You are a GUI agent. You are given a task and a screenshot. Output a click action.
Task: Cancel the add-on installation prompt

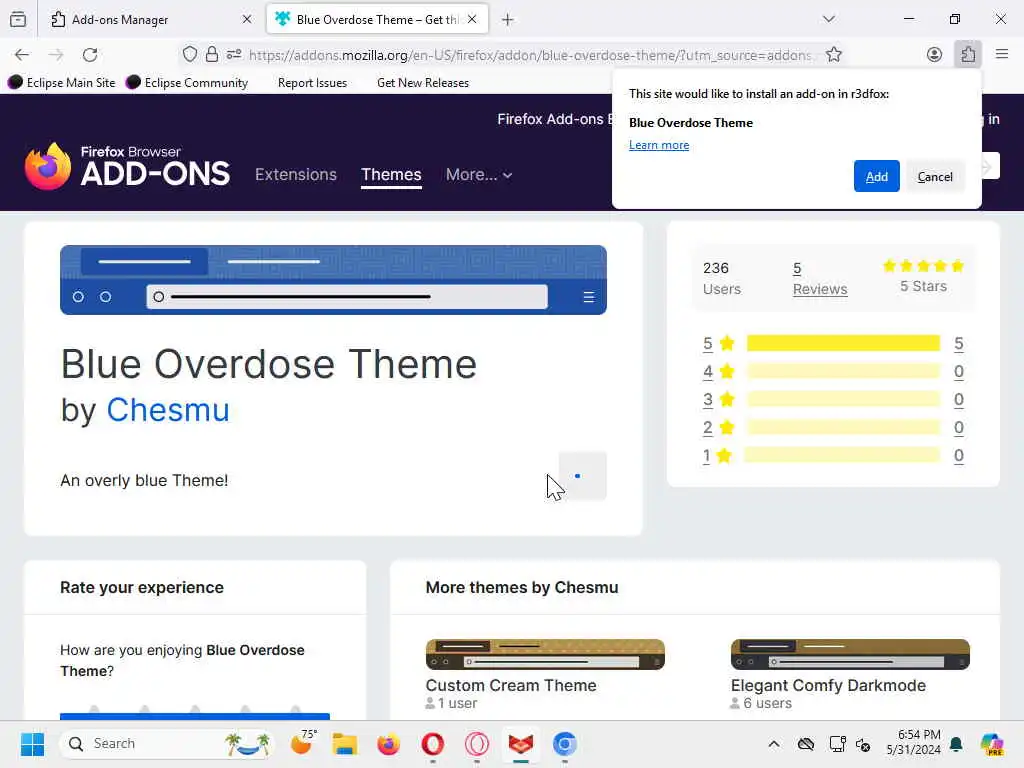(935, 176)
